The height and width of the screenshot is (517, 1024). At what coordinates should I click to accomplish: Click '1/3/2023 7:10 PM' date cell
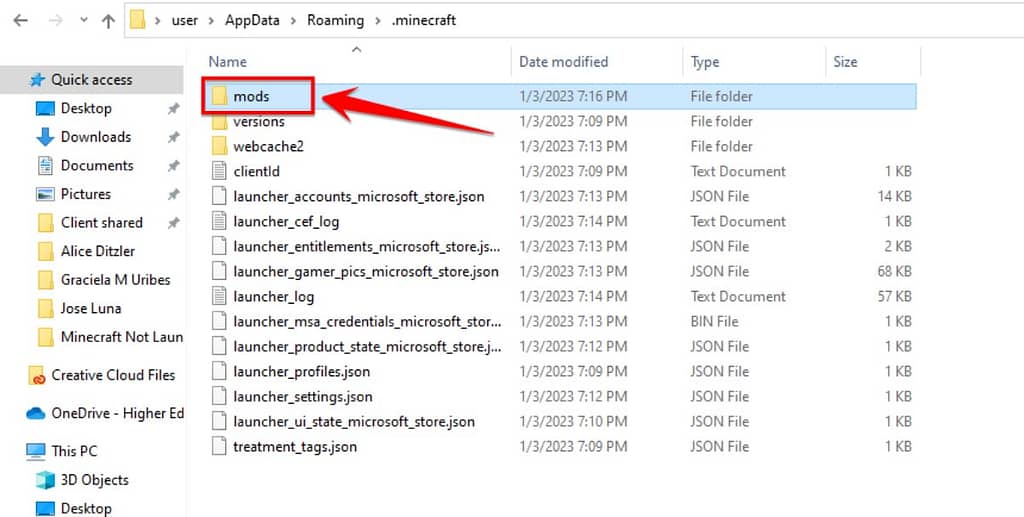coord(573,422)
